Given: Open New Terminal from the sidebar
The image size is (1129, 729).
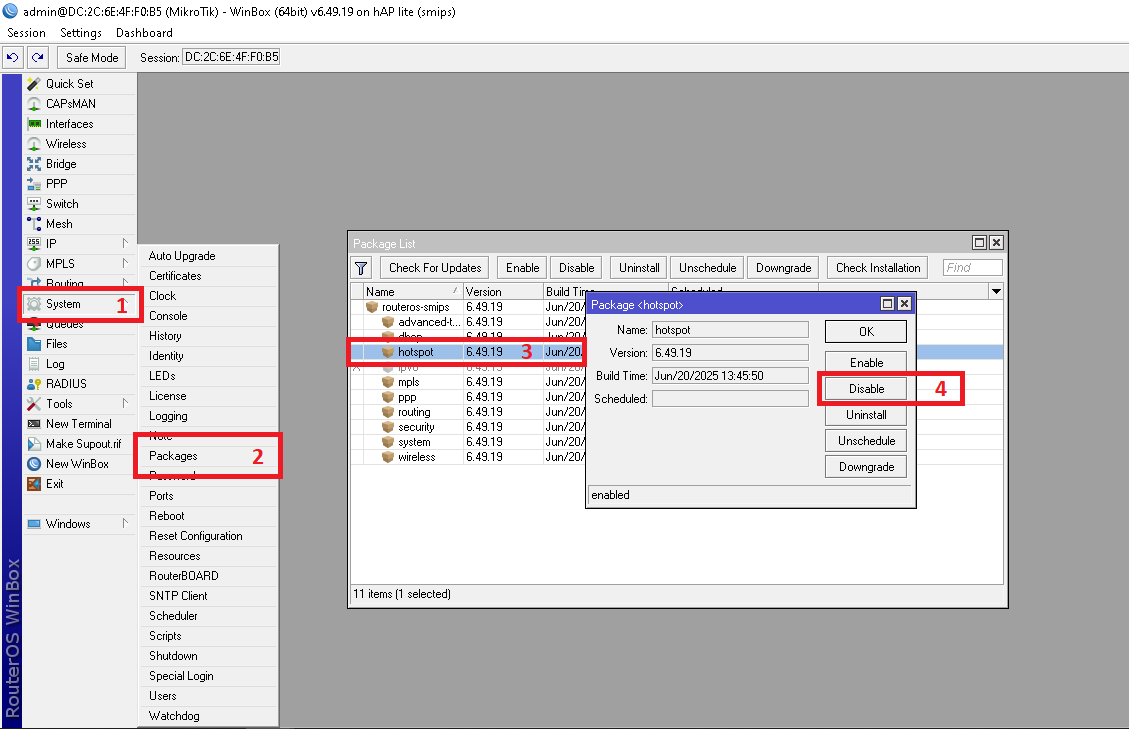Looking at the screenshot, I should pyautogui.click(x=78, y=424).
